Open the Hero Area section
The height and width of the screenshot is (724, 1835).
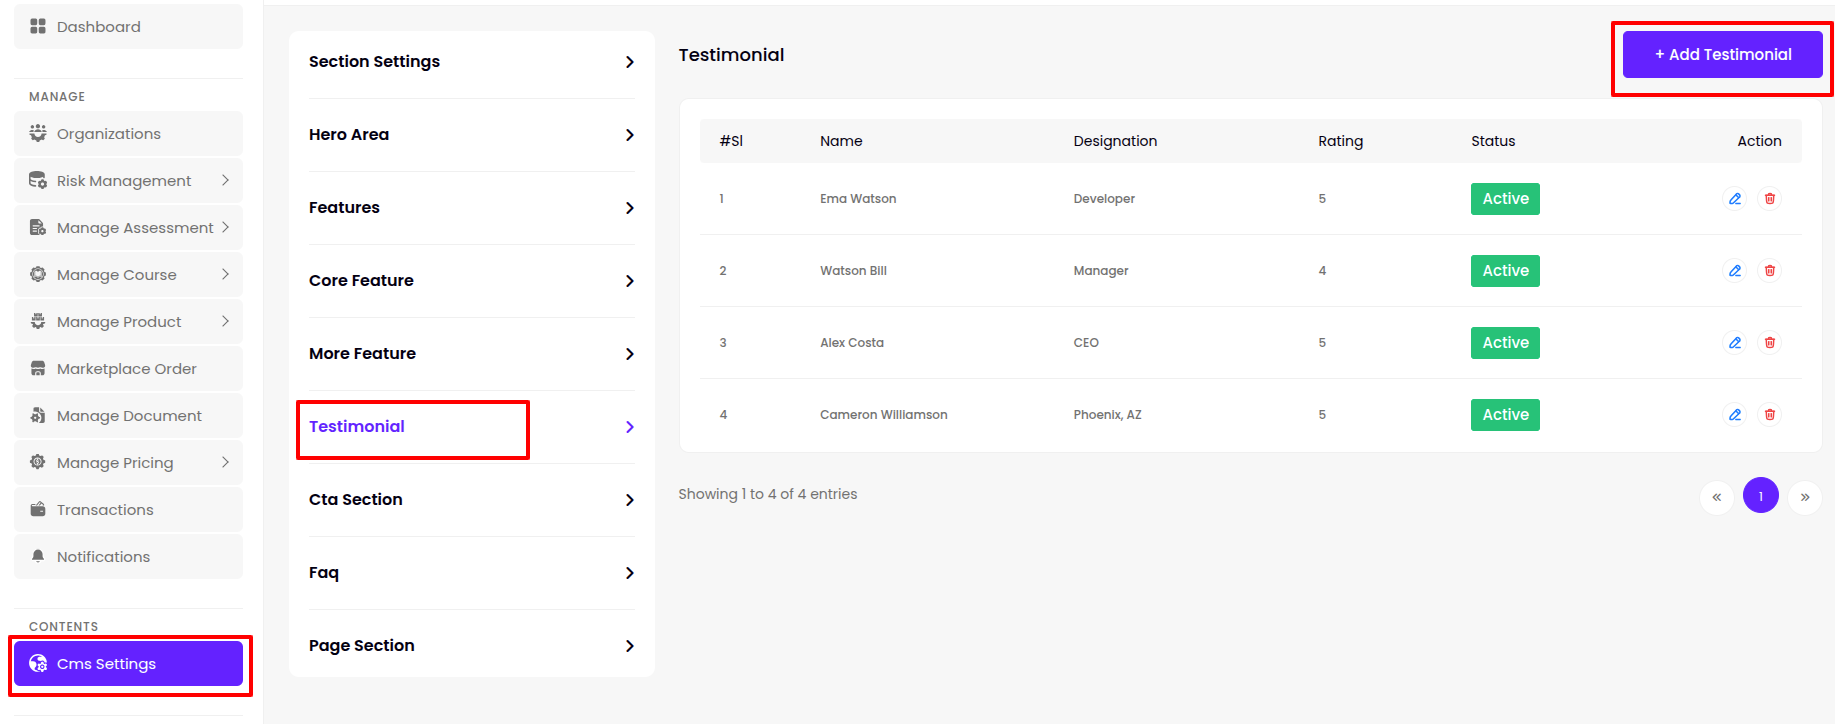click(471, 135)
